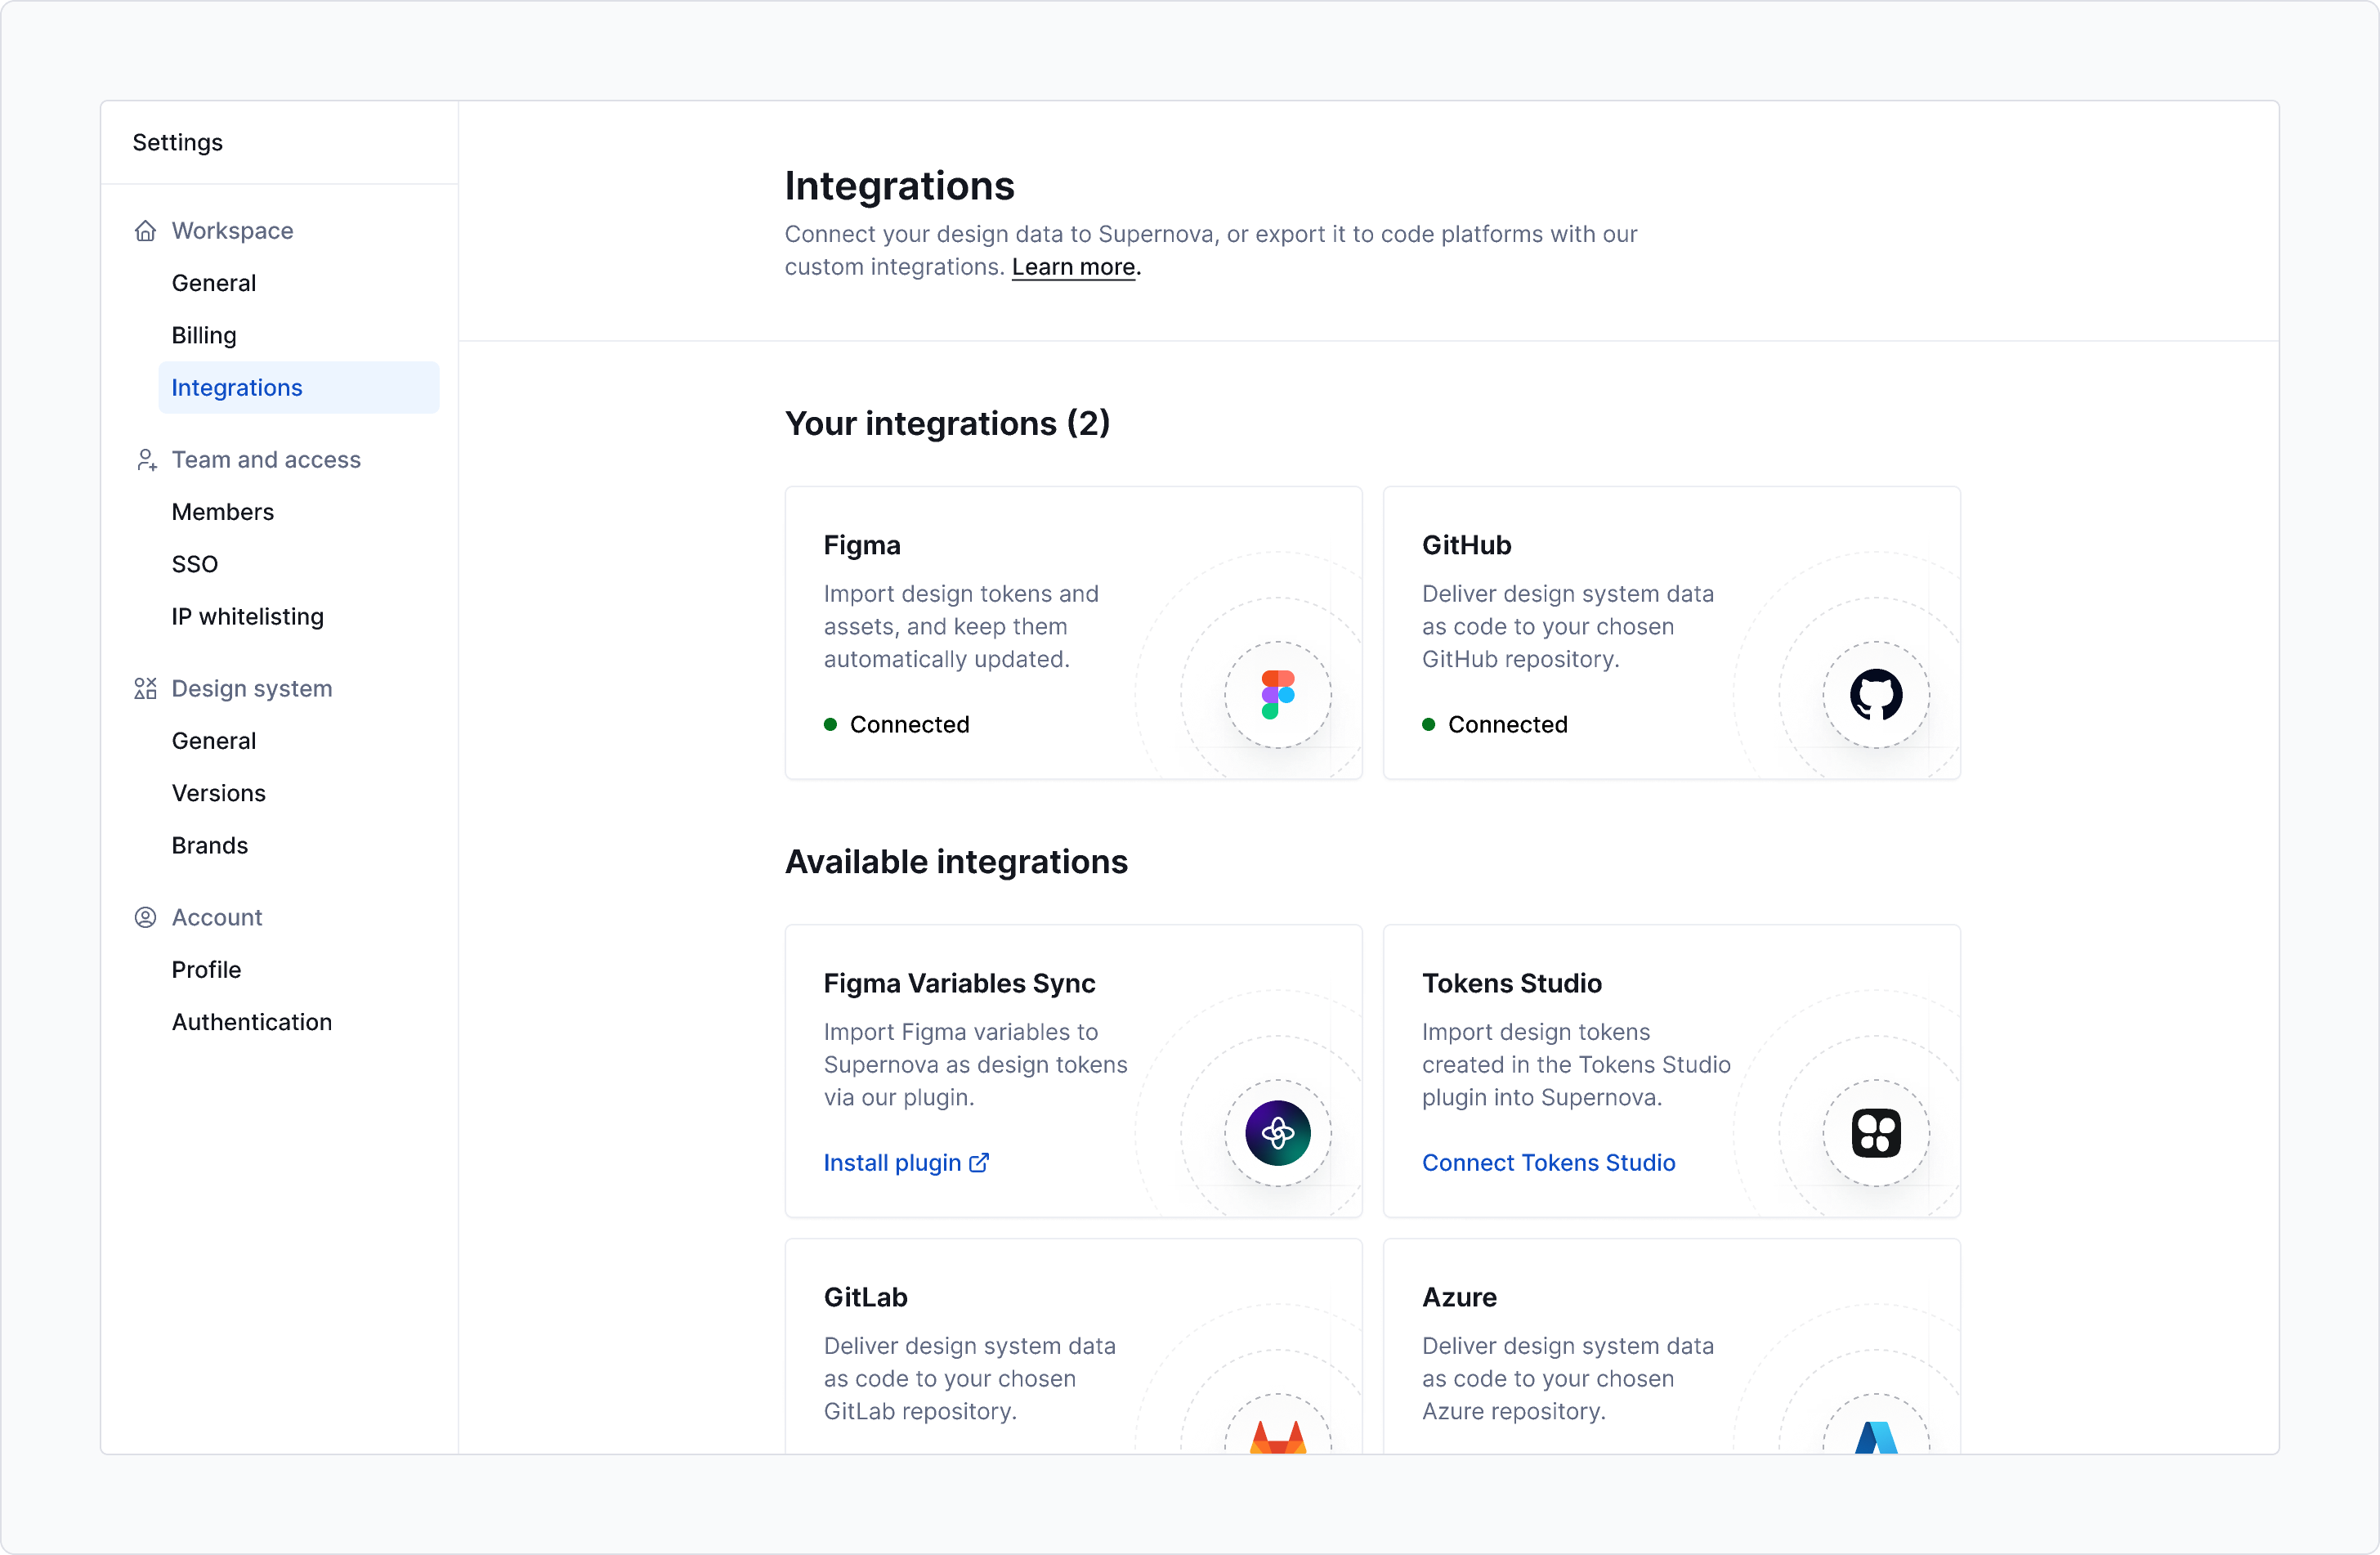Click Connect Tokens Studio
The image size is (2380, 1555).
(x=1548, y=1162)
